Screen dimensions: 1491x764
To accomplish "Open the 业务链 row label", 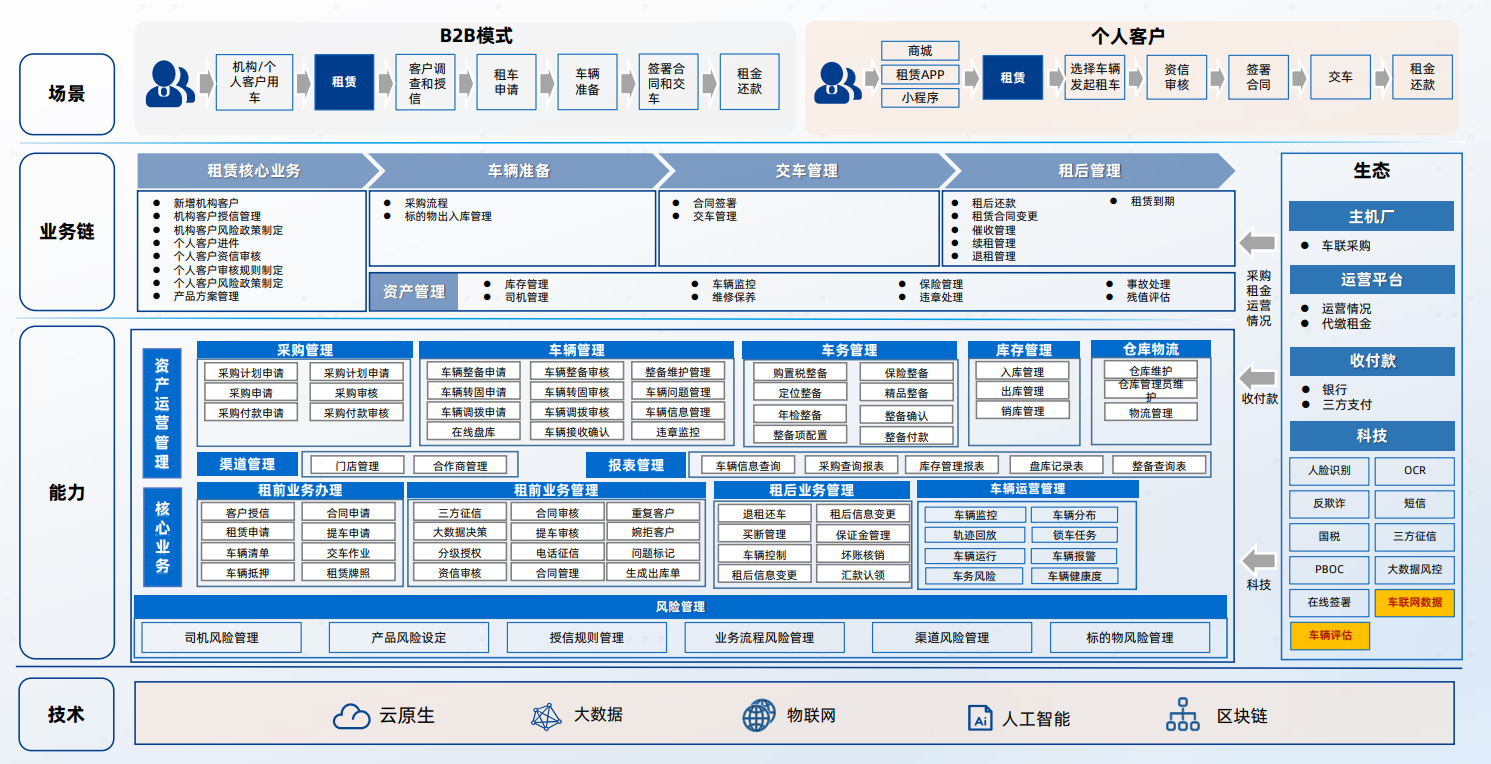I will coord(67,232).
